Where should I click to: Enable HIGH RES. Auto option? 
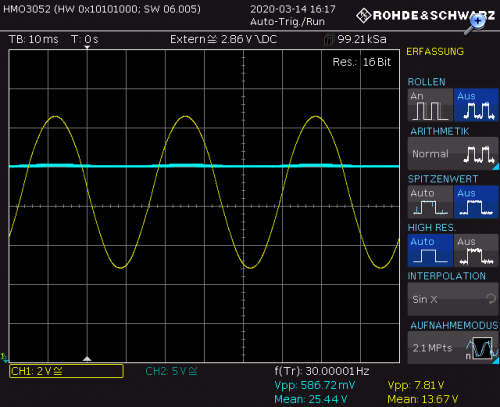coord(430,250)
